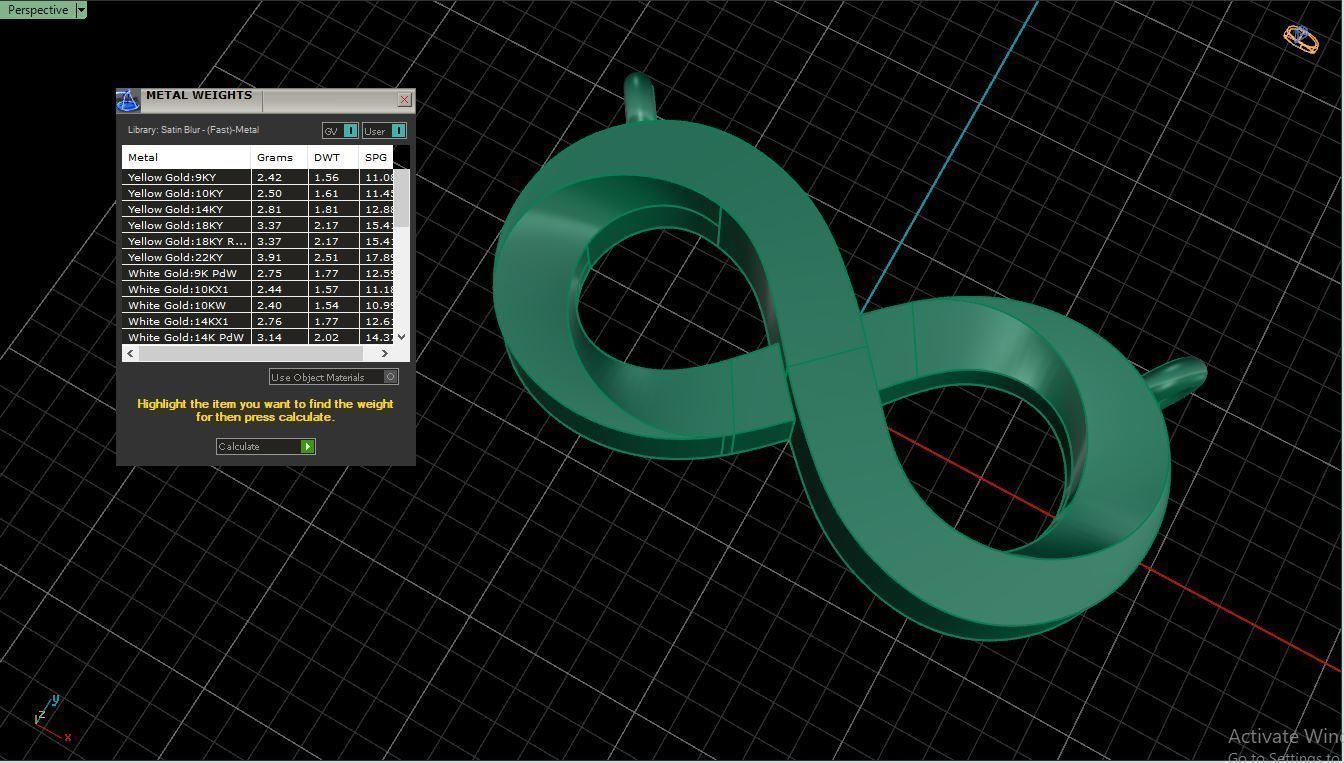The height and width of the screenshot is (763, 1344).
Task: Open the Perspective viewport dropdown arrow
Action: [81, 10]
